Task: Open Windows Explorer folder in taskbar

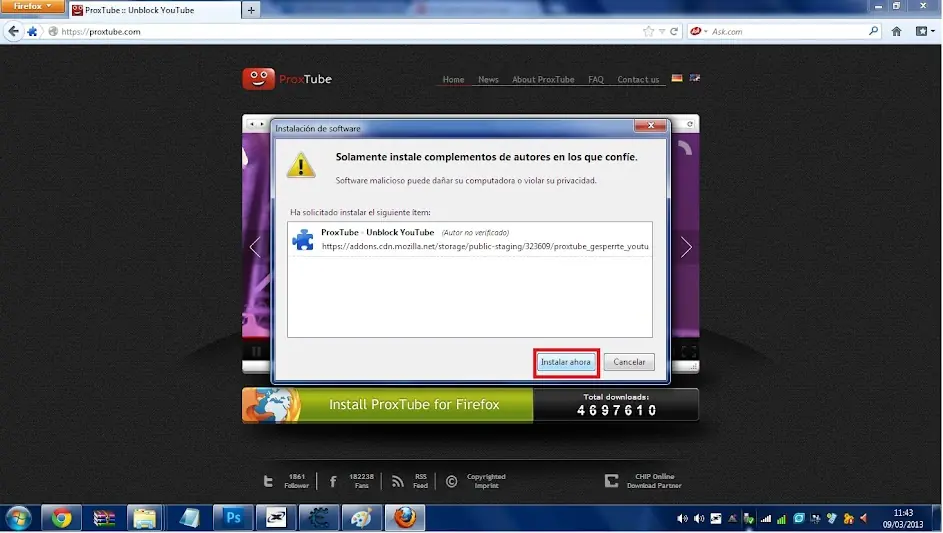Action: click(x=144, y=518)
